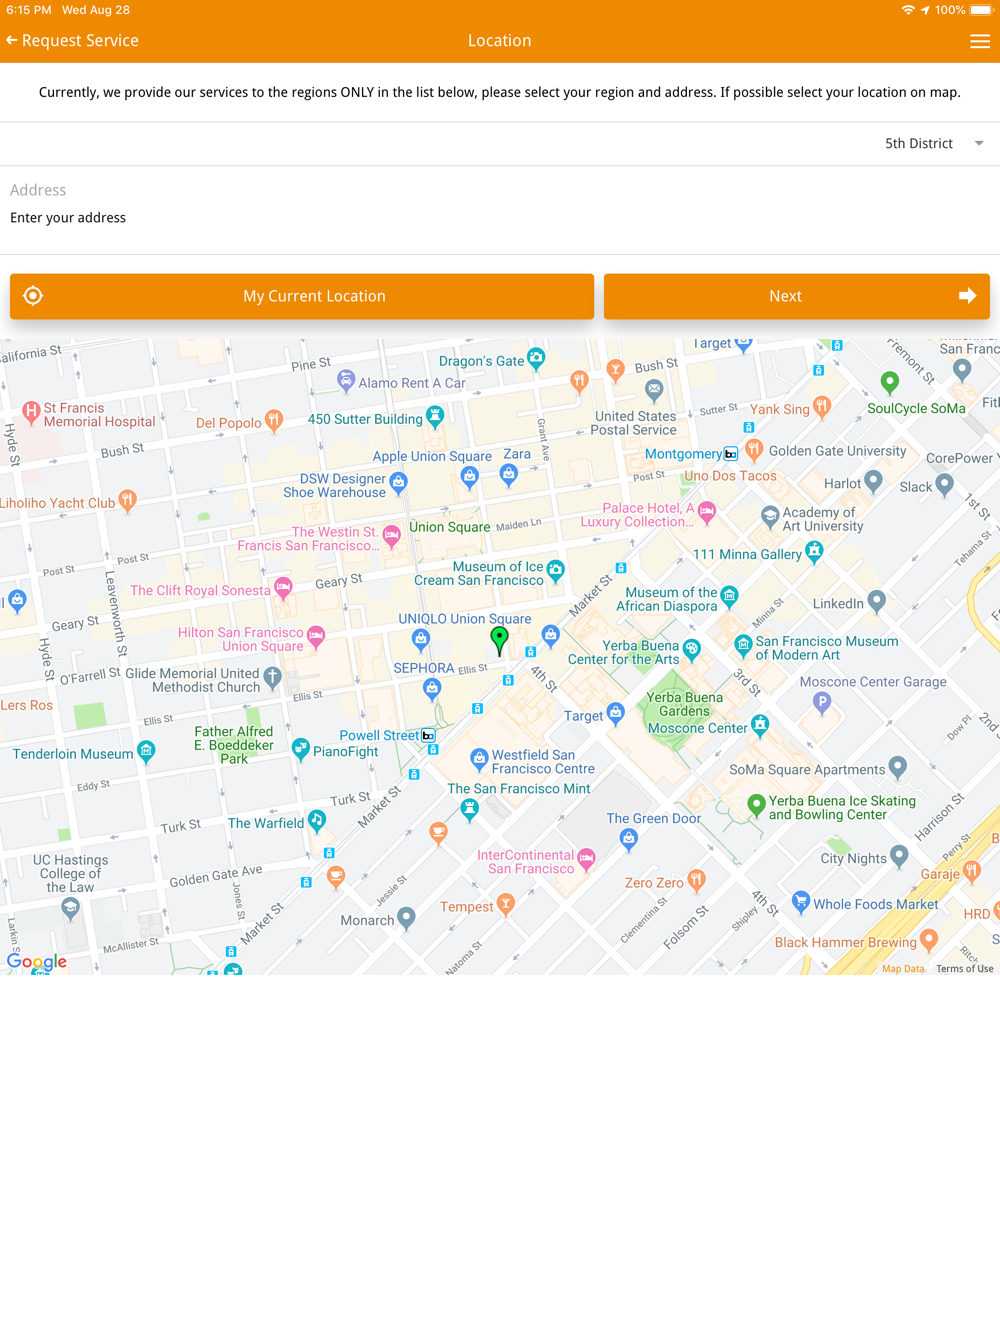Image resolution: width=1000 pixels, height=1334 pixels.
Task: Tap Del Popolo restaurant marker
Action: pos(274,420)
